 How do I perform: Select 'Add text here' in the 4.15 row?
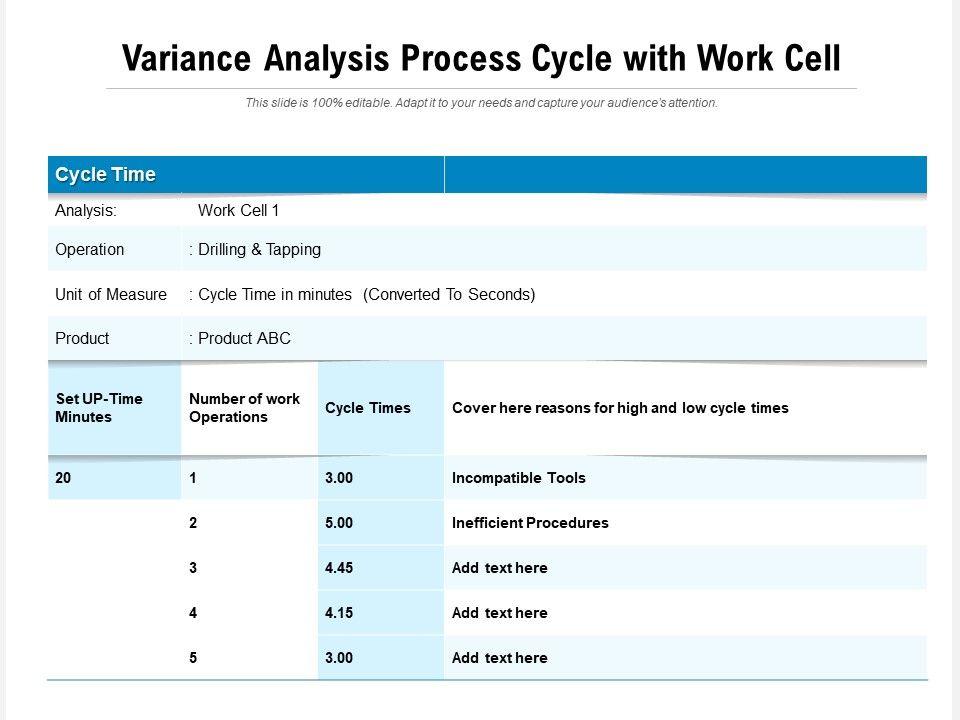tap(500, 613)
